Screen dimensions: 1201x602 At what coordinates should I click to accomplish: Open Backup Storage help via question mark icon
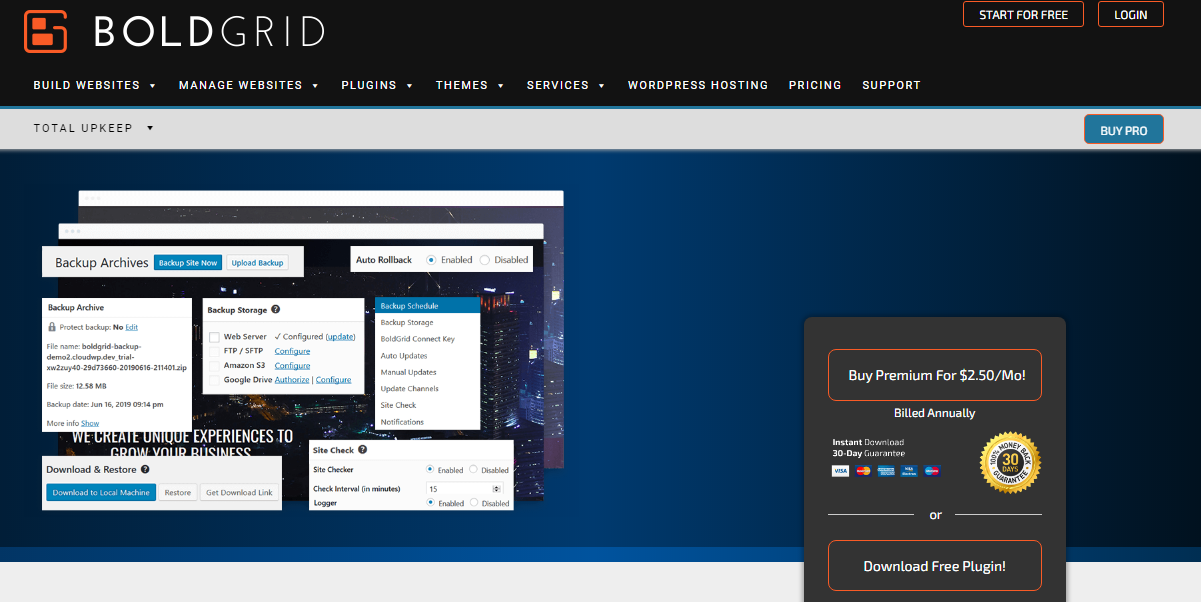click(x=275, y=310)
